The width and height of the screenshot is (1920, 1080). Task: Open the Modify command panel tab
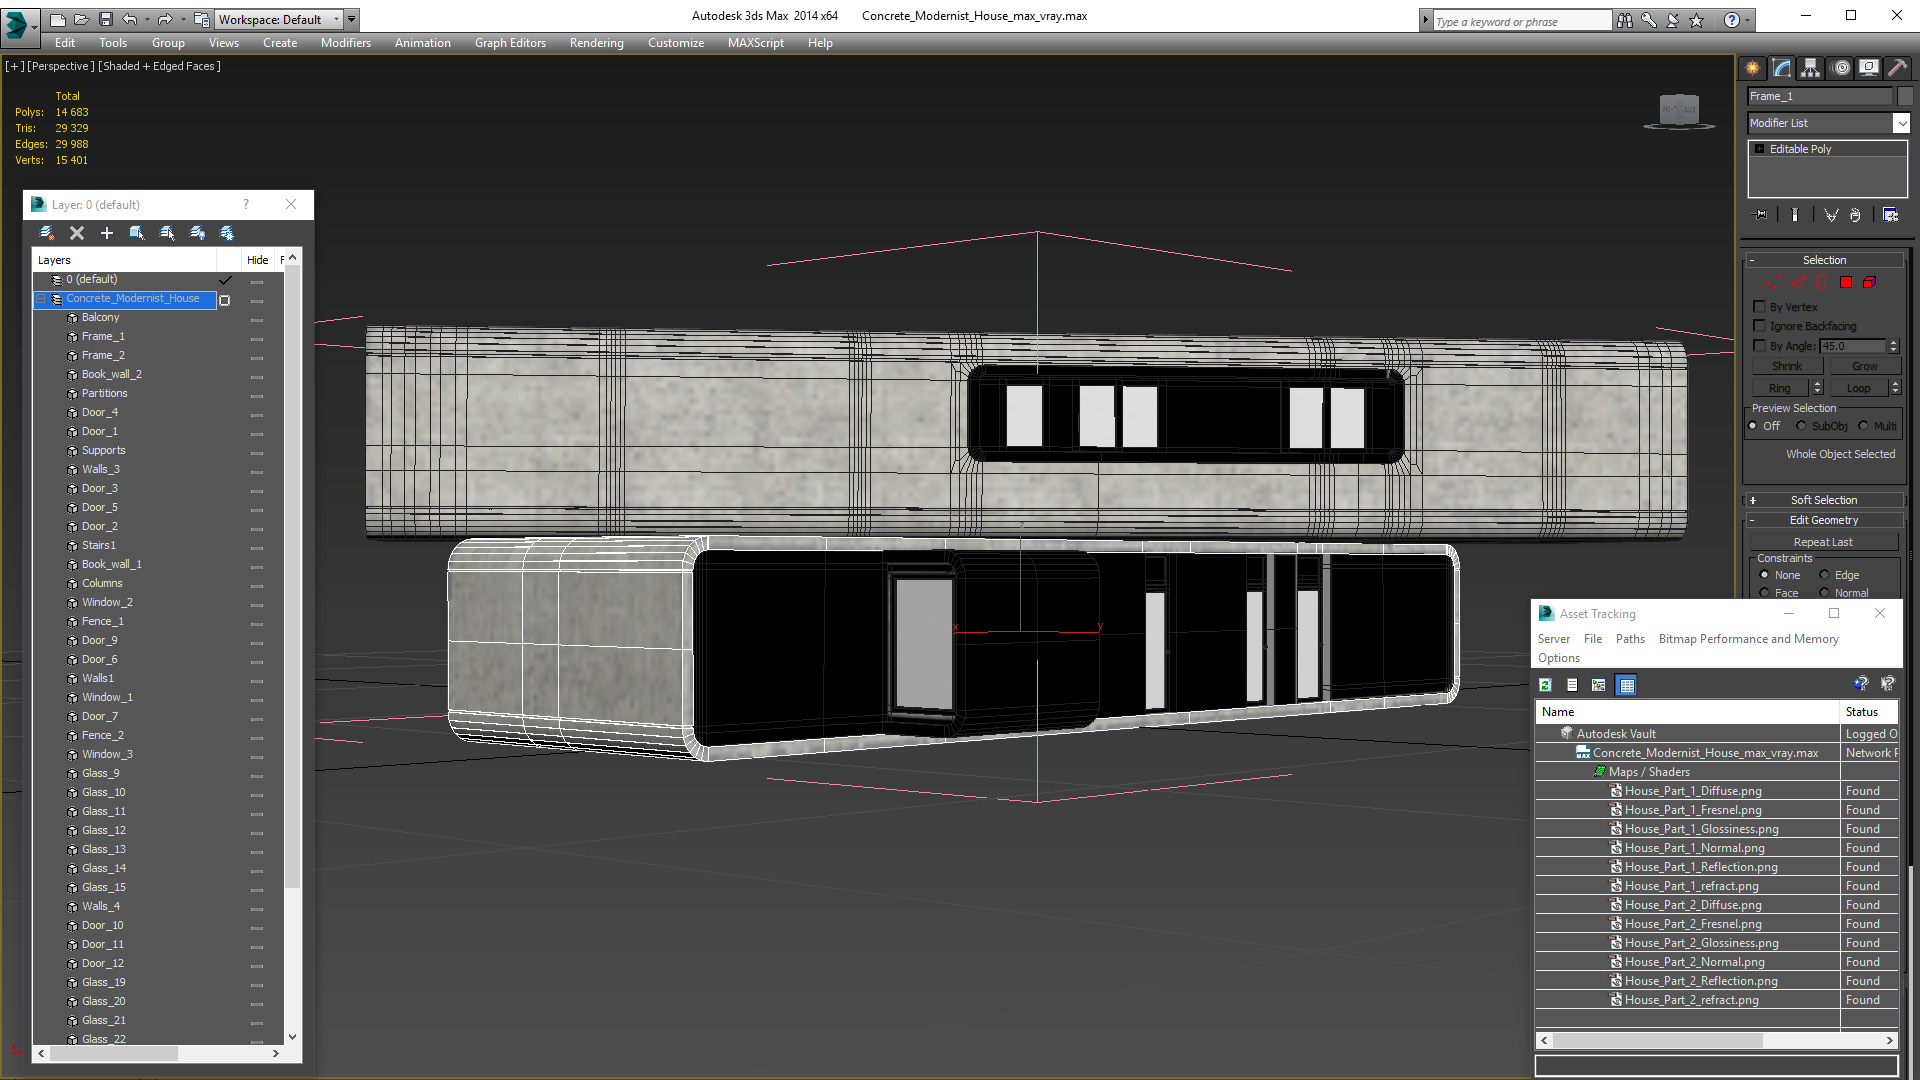pyautogui.click(x=1782, y=68)
